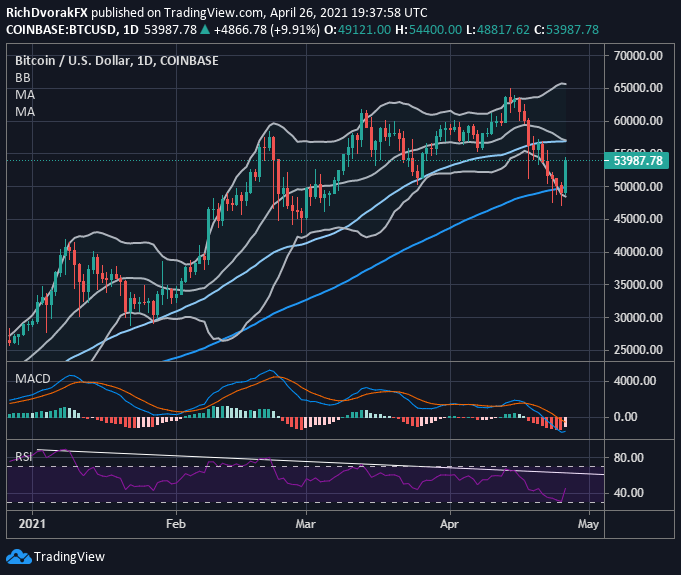The image size is (681, 575).
Task: Click the RSI 40.00 axis label
Action: (x=628, y=493)
